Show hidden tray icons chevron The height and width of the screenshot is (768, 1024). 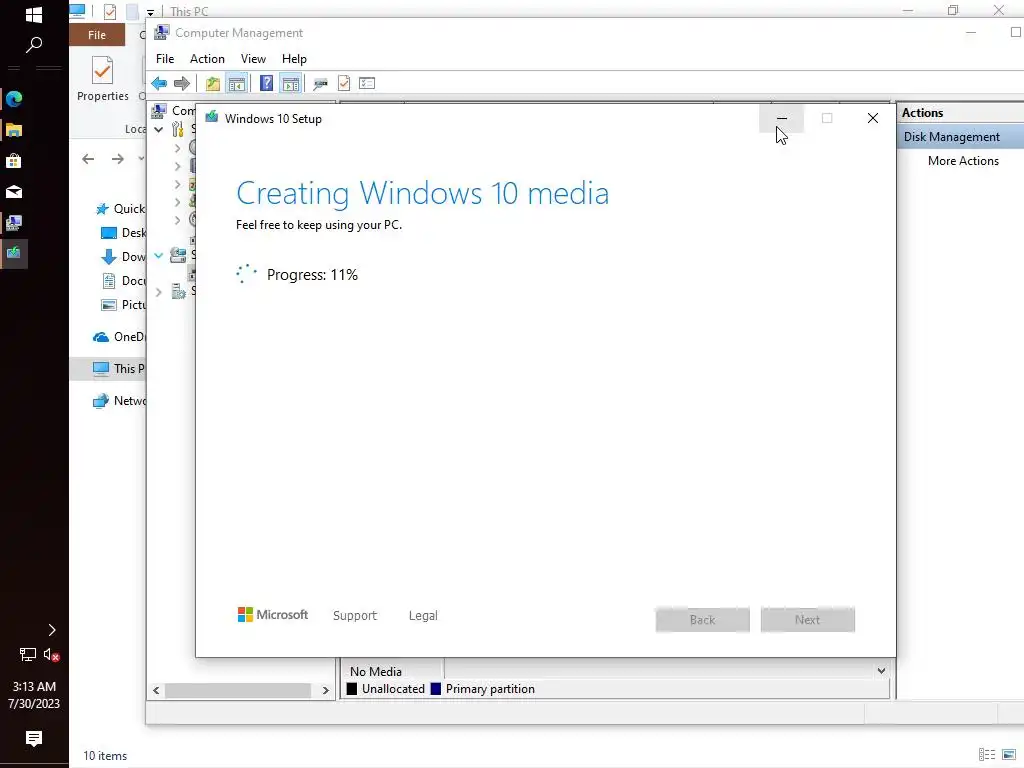coord(52,630)
